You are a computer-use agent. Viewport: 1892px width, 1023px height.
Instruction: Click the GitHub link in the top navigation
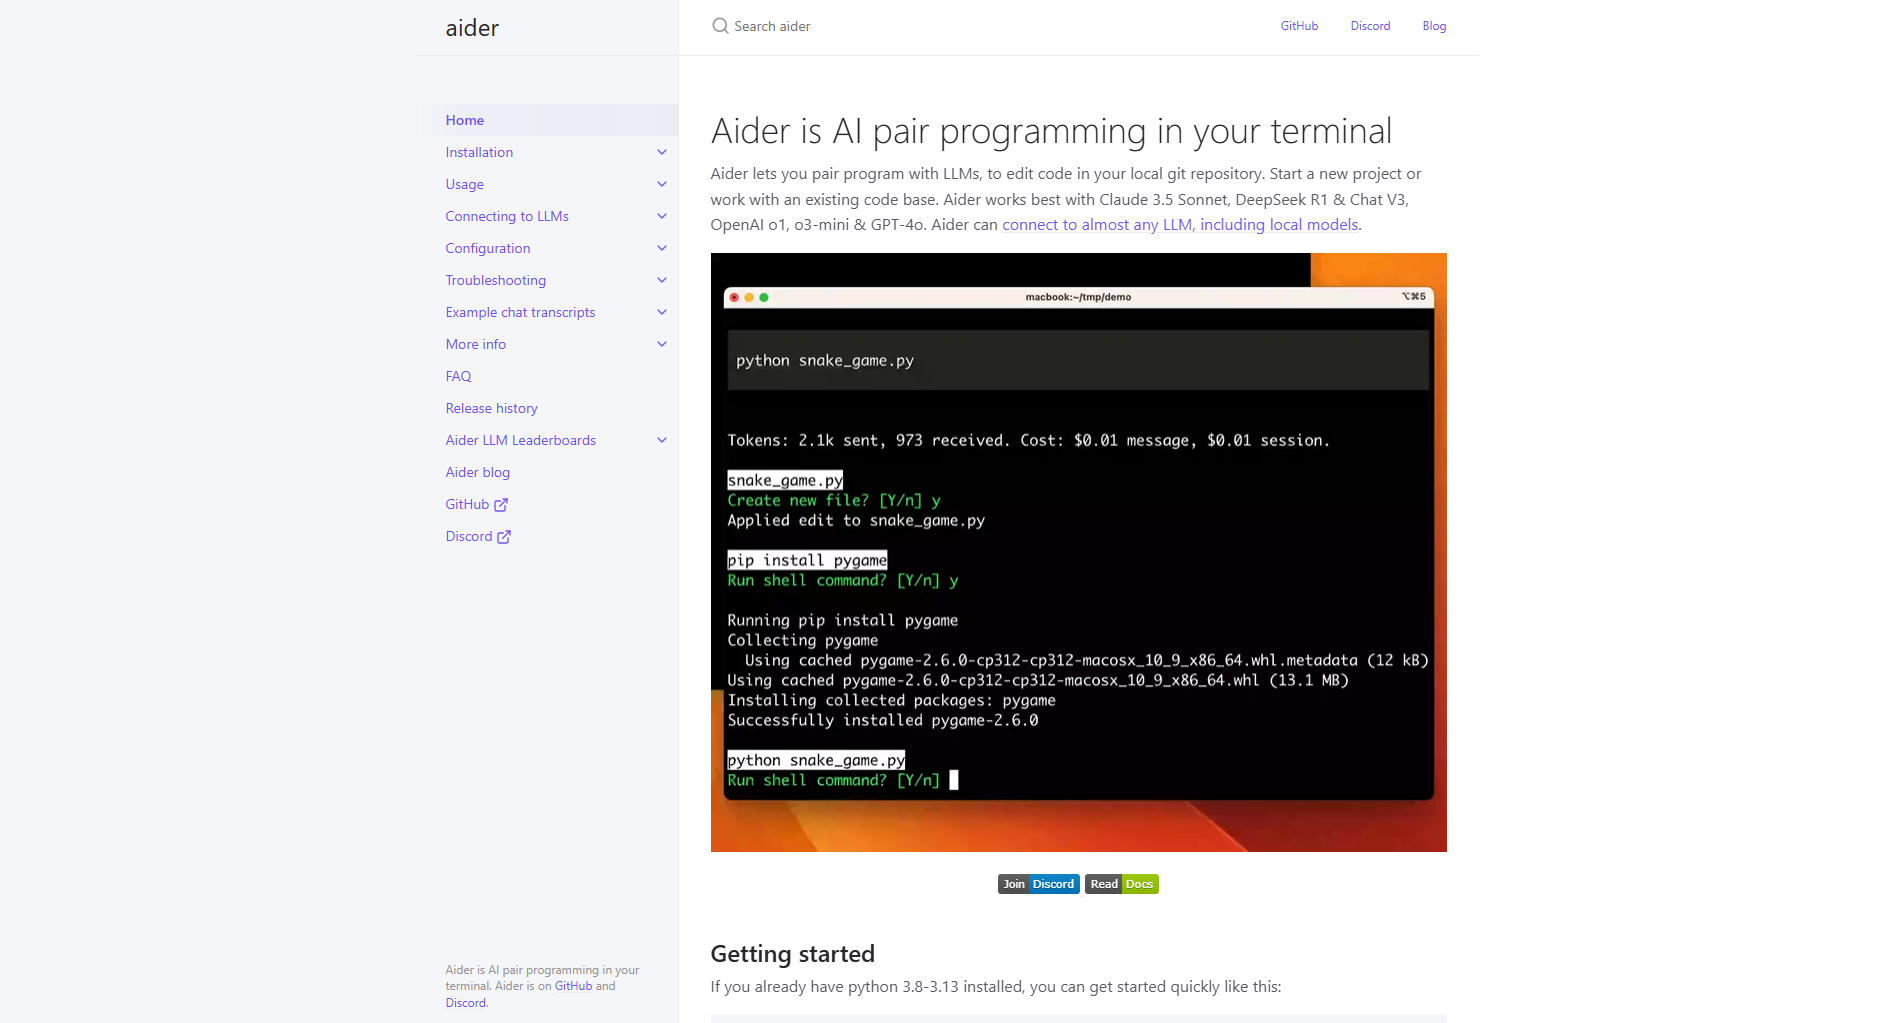click(x=1299, y=26)
